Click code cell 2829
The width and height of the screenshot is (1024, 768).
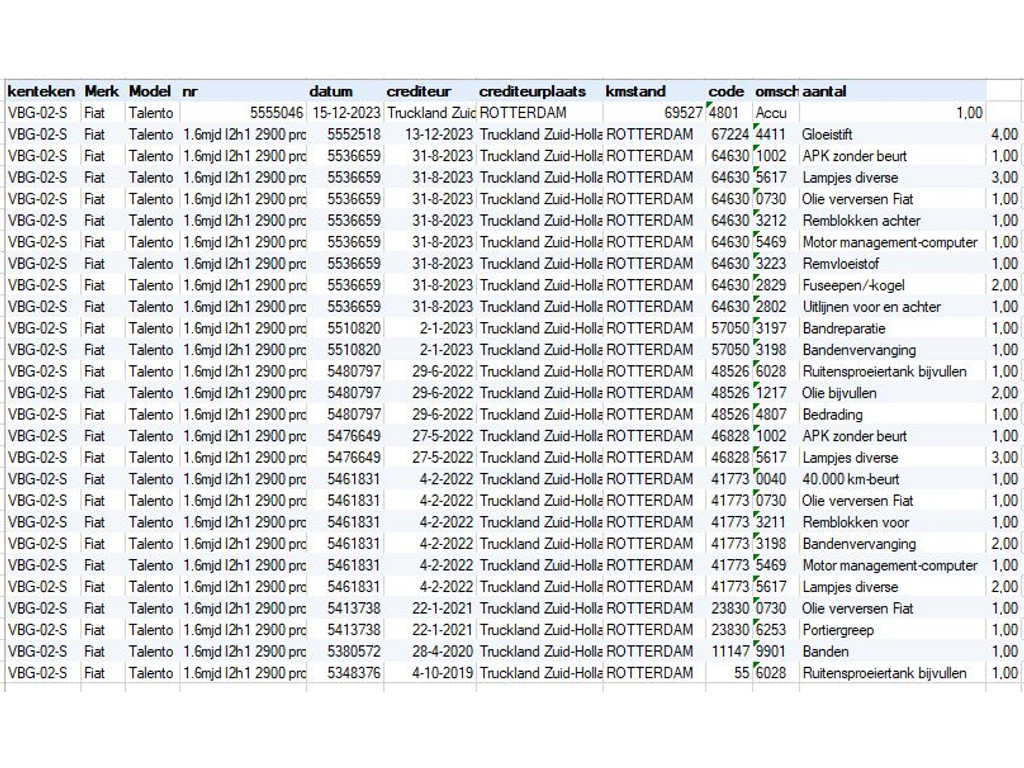pos(776,285)
